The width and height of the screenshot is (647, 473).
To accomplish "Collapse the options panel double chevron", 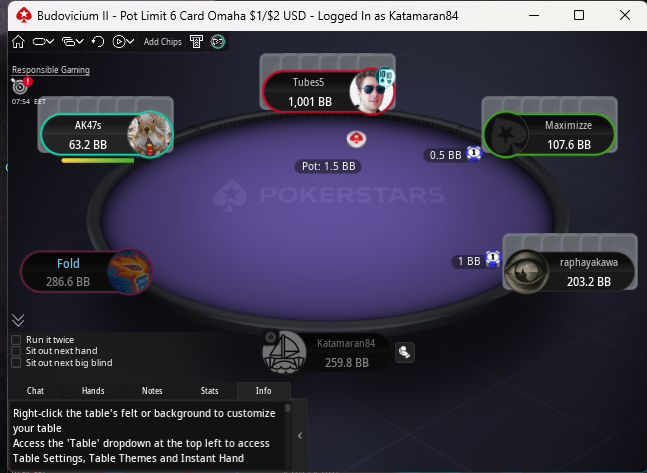I will coord(18,320).
